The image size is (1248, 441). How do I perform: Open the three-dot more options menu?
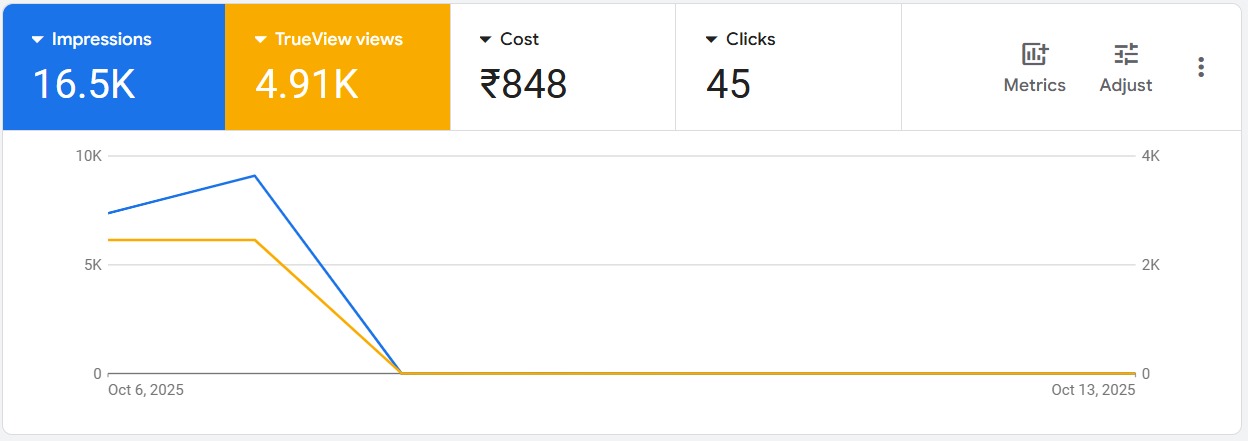(x=1201, y=67)
